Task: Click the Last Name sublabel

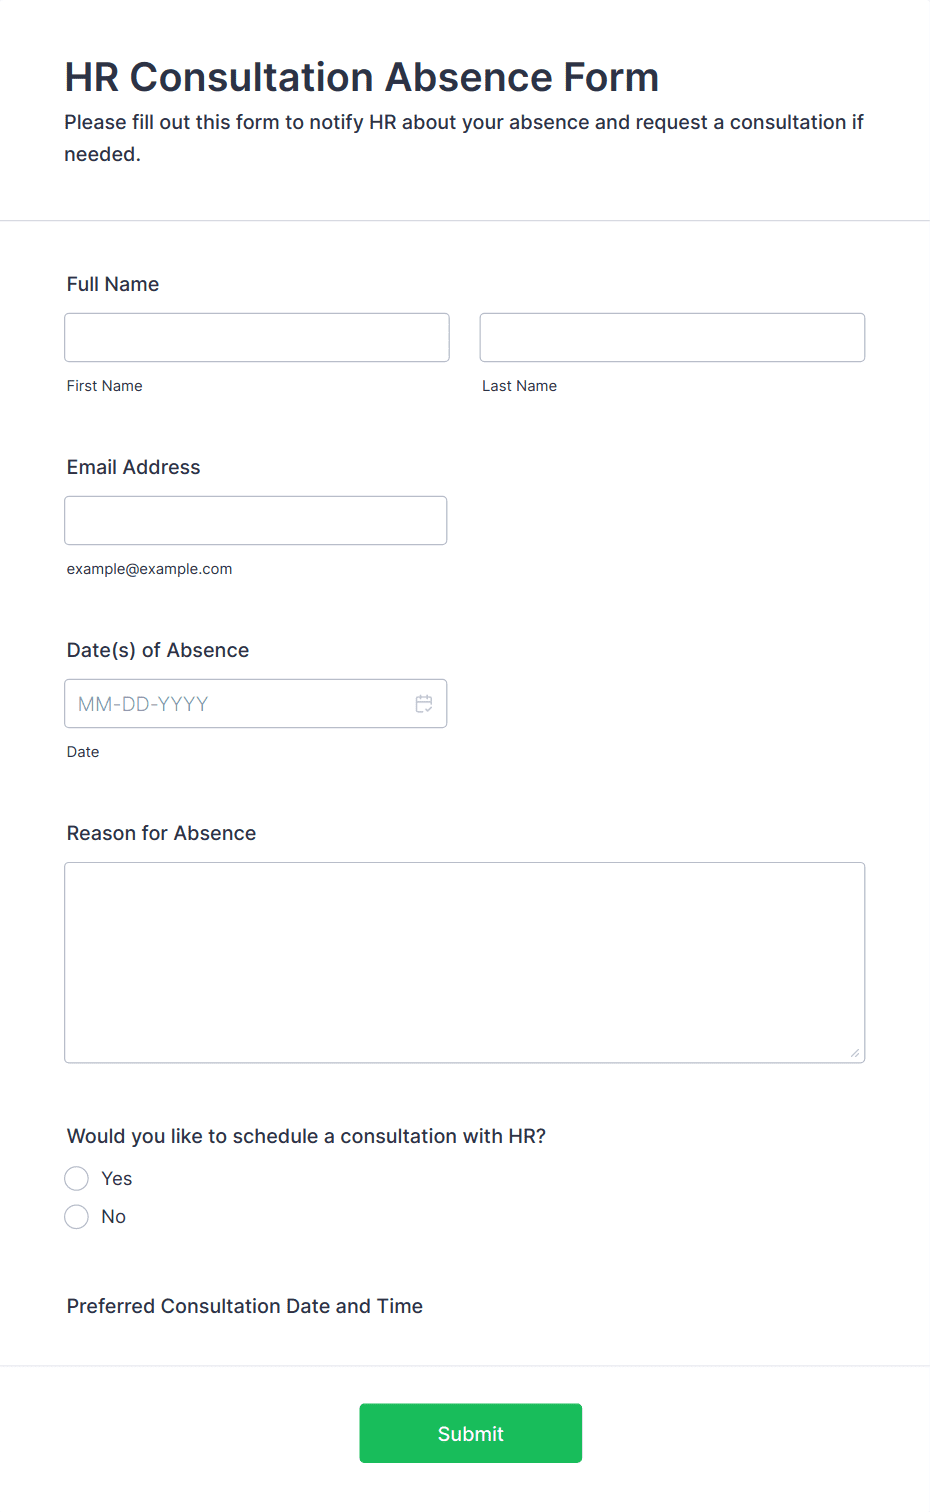Action: point(520,386)
